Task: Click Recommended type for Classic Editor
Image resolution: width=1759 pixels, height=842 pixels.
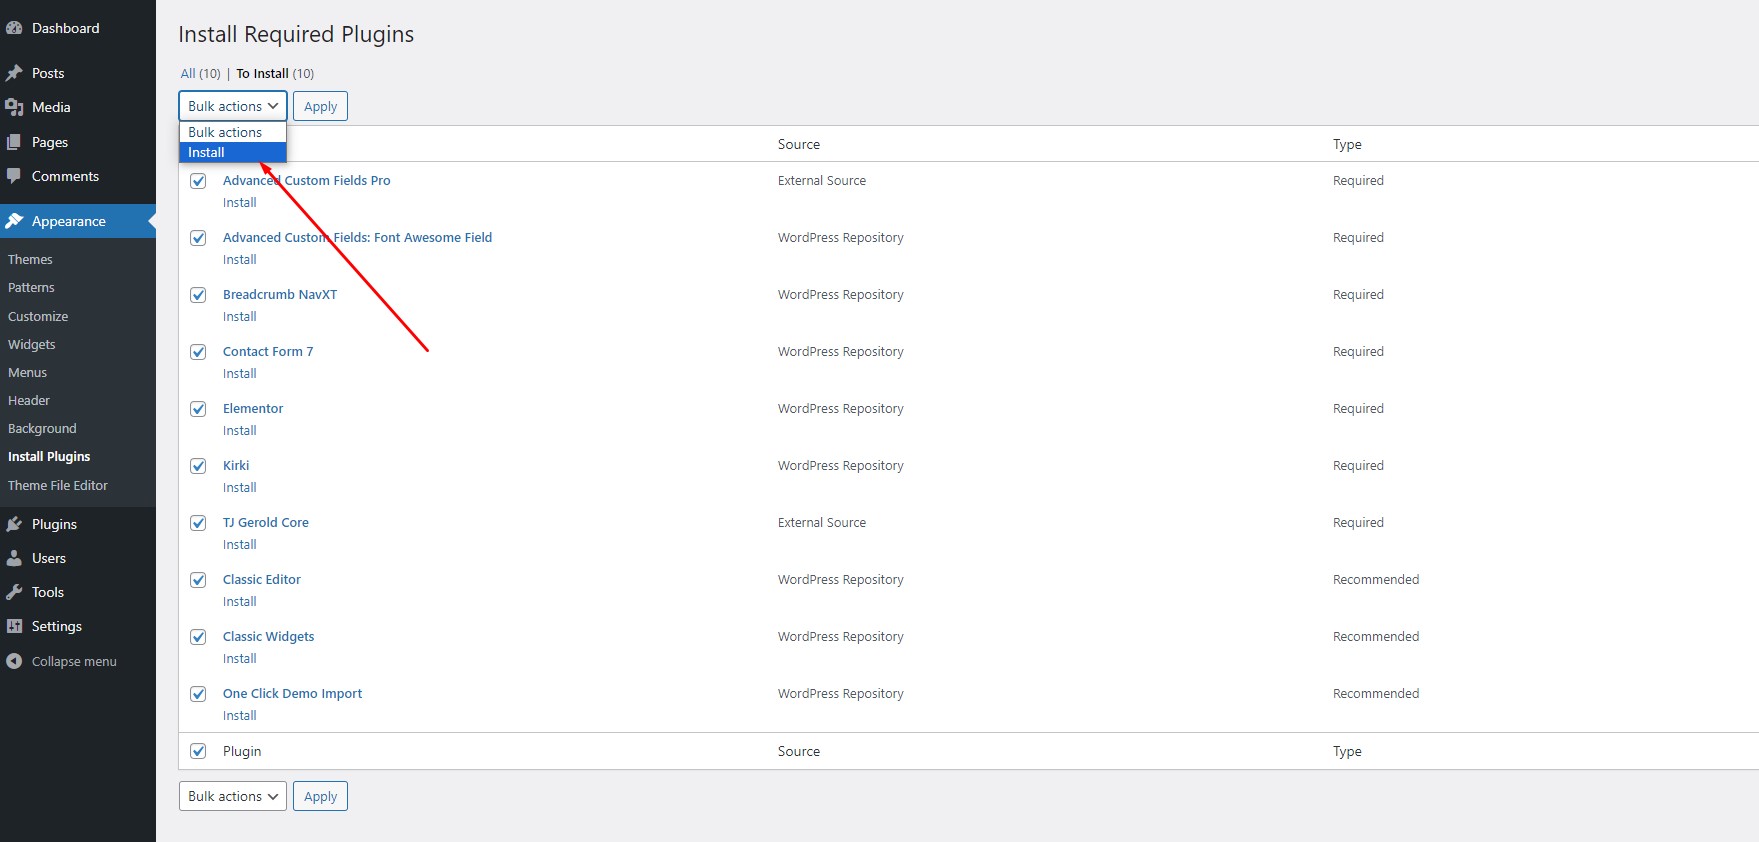Action: [x=1376, y=579]
